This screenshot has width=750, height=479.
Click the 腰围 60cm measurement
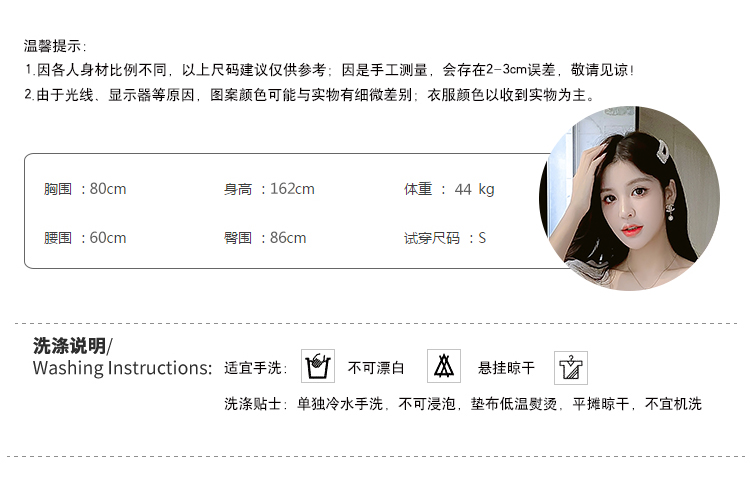(85, 238)
